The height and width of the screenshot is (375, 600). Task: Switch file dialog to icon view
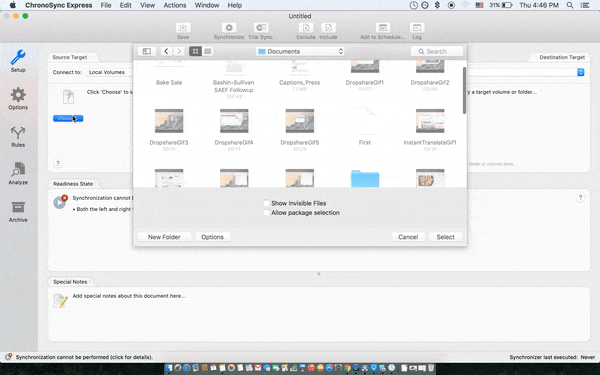tap(196, 51)
